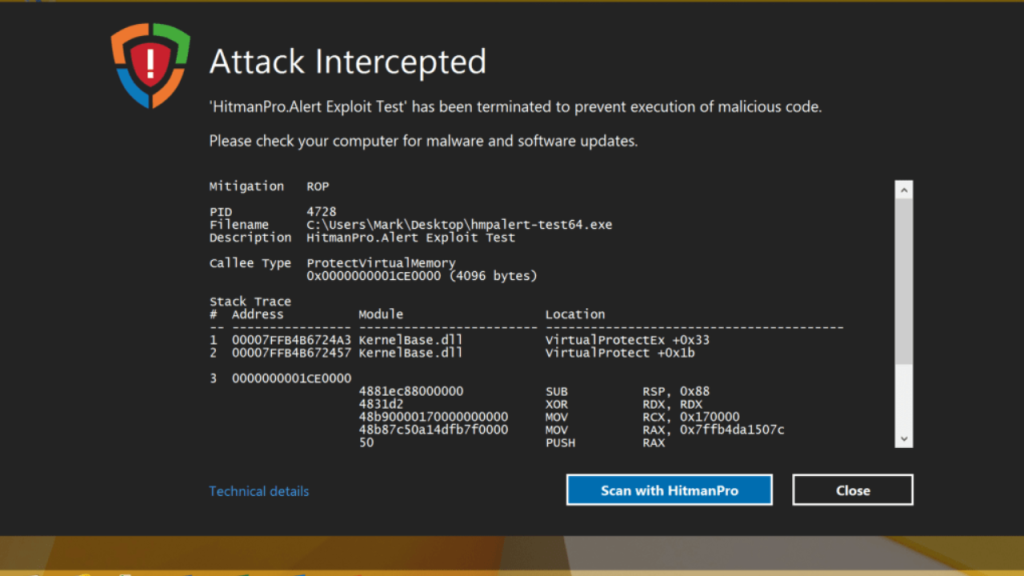The height and width of the screenshot is (576, 1024).
Task: Select callee type 'ProtectVirtualMemory'
Action: pyautogui.click(x=381, y=263)
